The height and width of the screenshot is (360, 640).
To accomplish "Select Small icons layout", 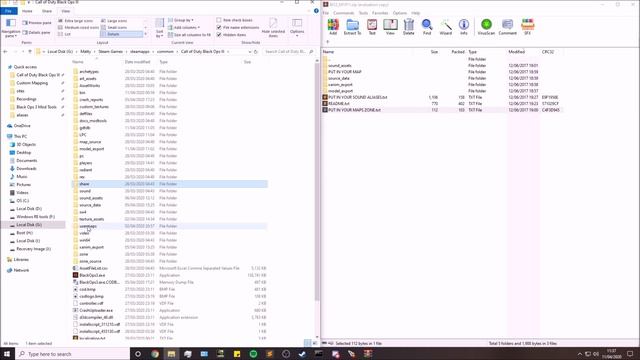I will tap(114, 27).
